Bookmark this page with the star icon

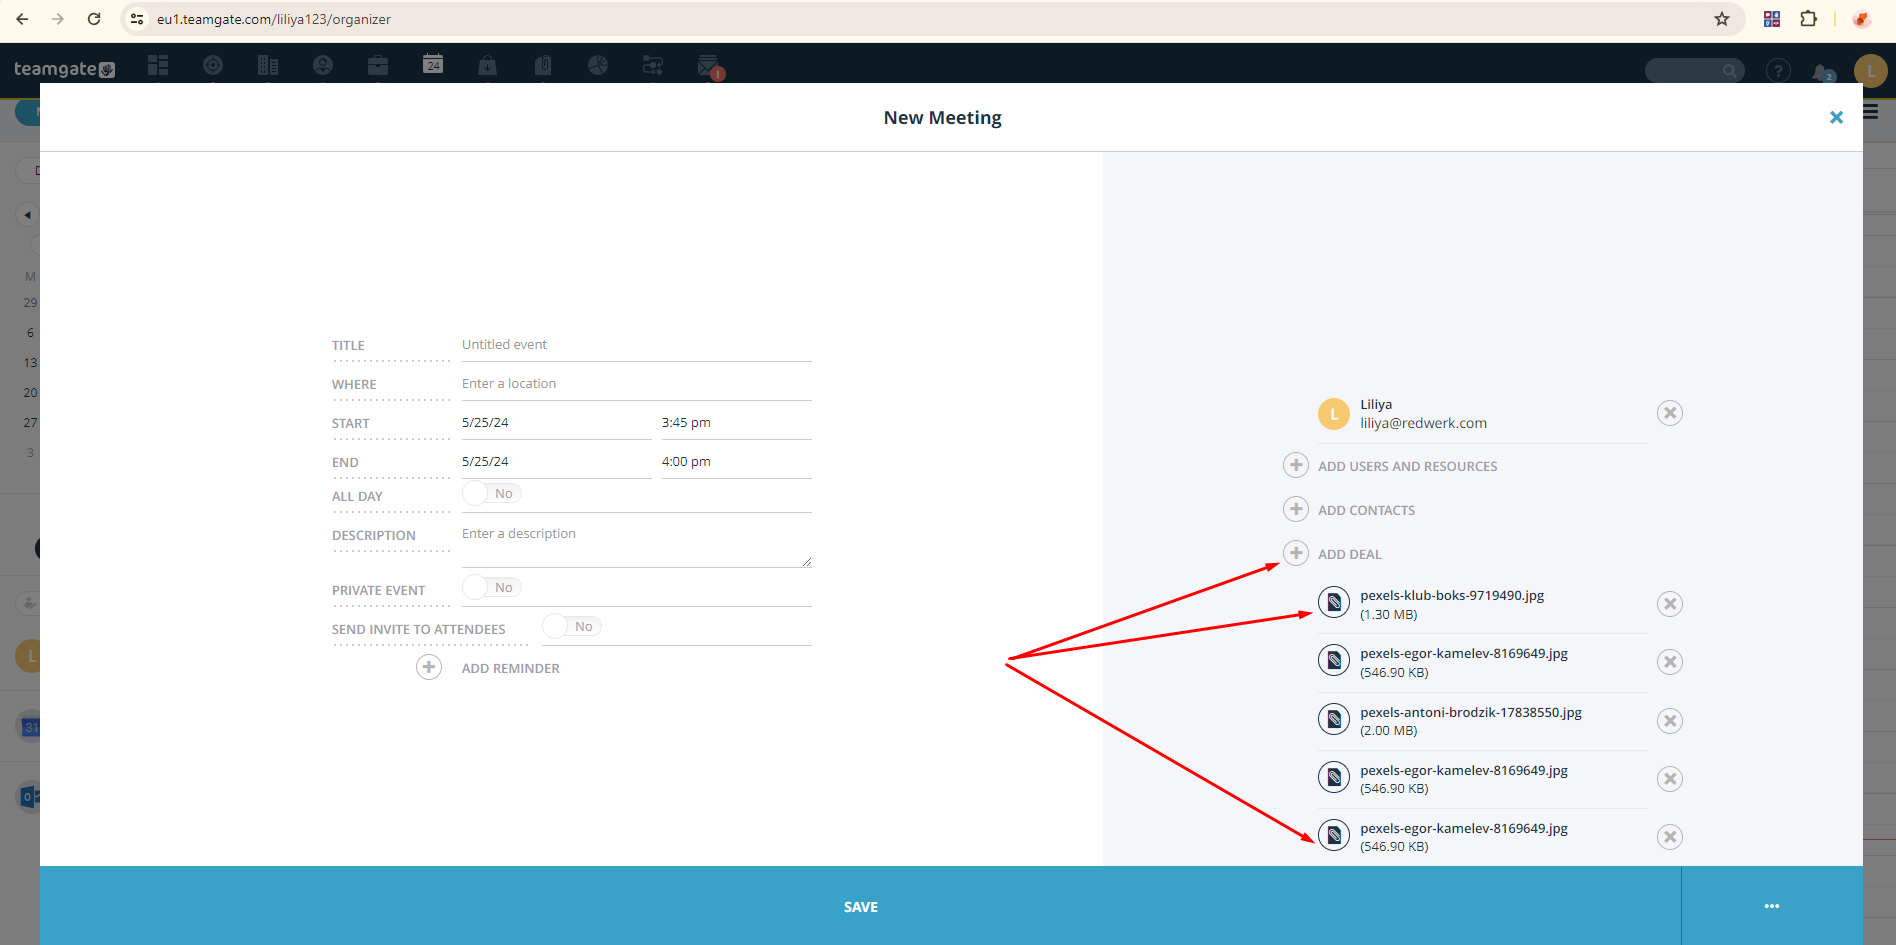1722,19
